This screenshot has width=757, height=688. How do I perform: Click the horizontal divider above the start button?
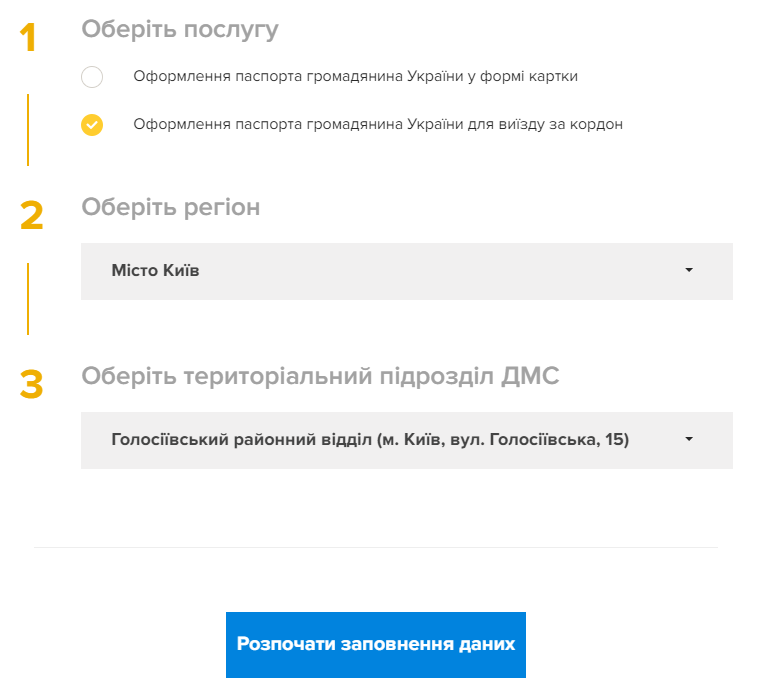[376, 547]
